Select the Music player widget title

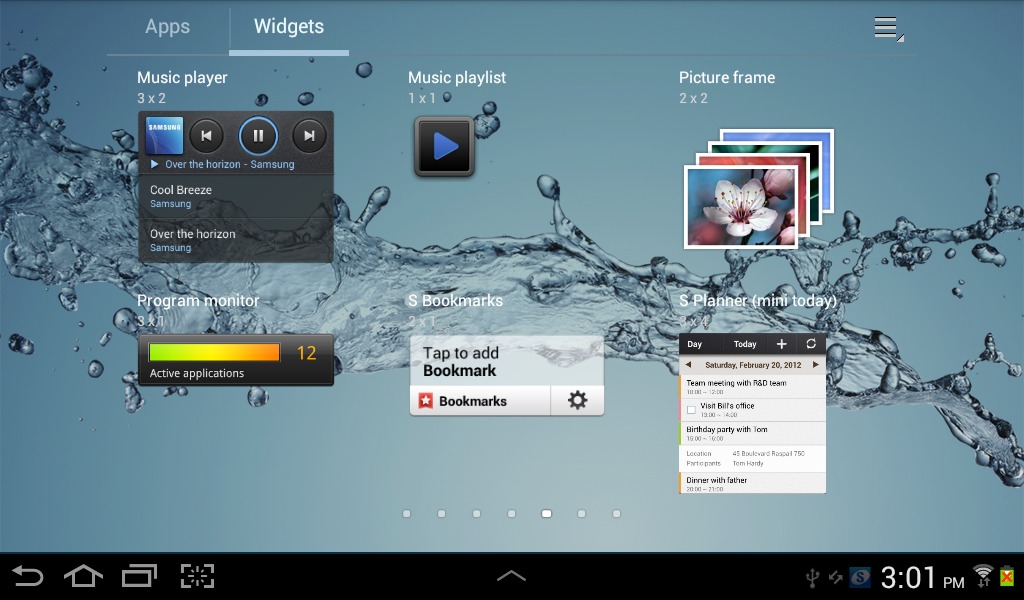tap(182, 78)
